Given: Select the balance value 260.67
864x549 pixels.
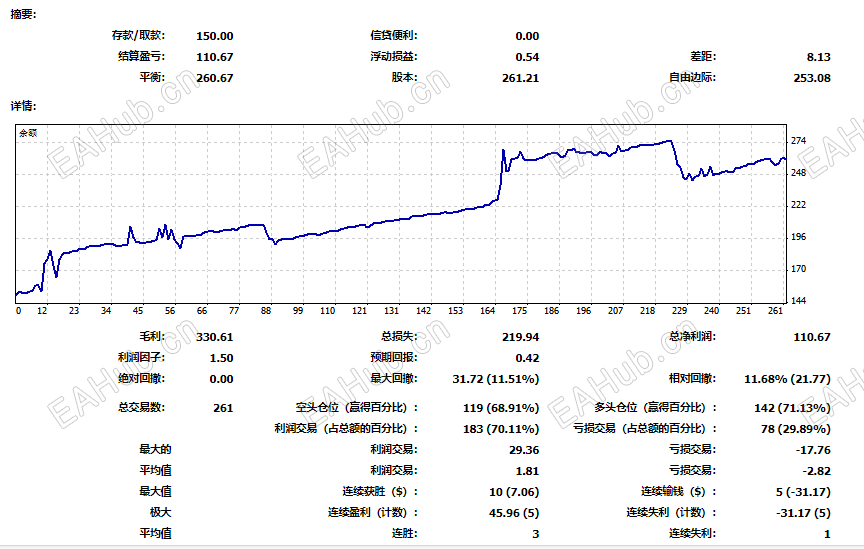Looking at the screenshot, I should [214, 78].
